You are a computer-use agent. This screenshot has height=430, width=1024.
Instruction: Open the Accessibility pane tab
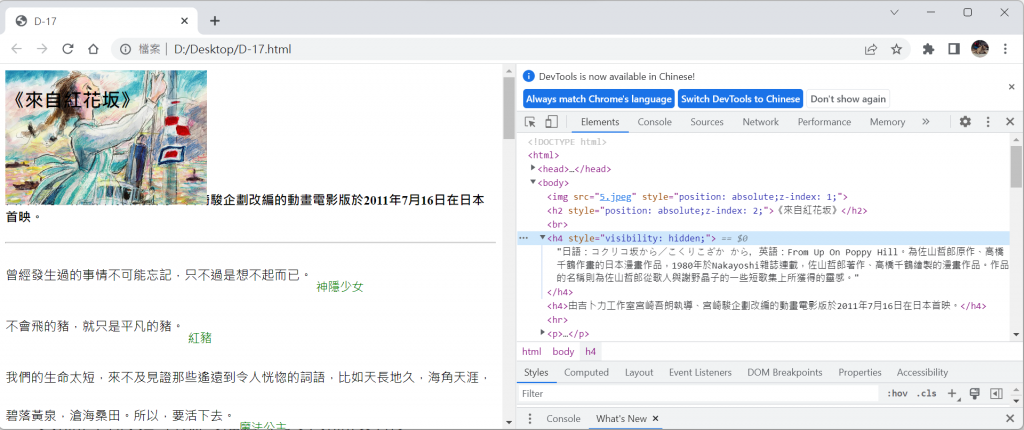922,372
